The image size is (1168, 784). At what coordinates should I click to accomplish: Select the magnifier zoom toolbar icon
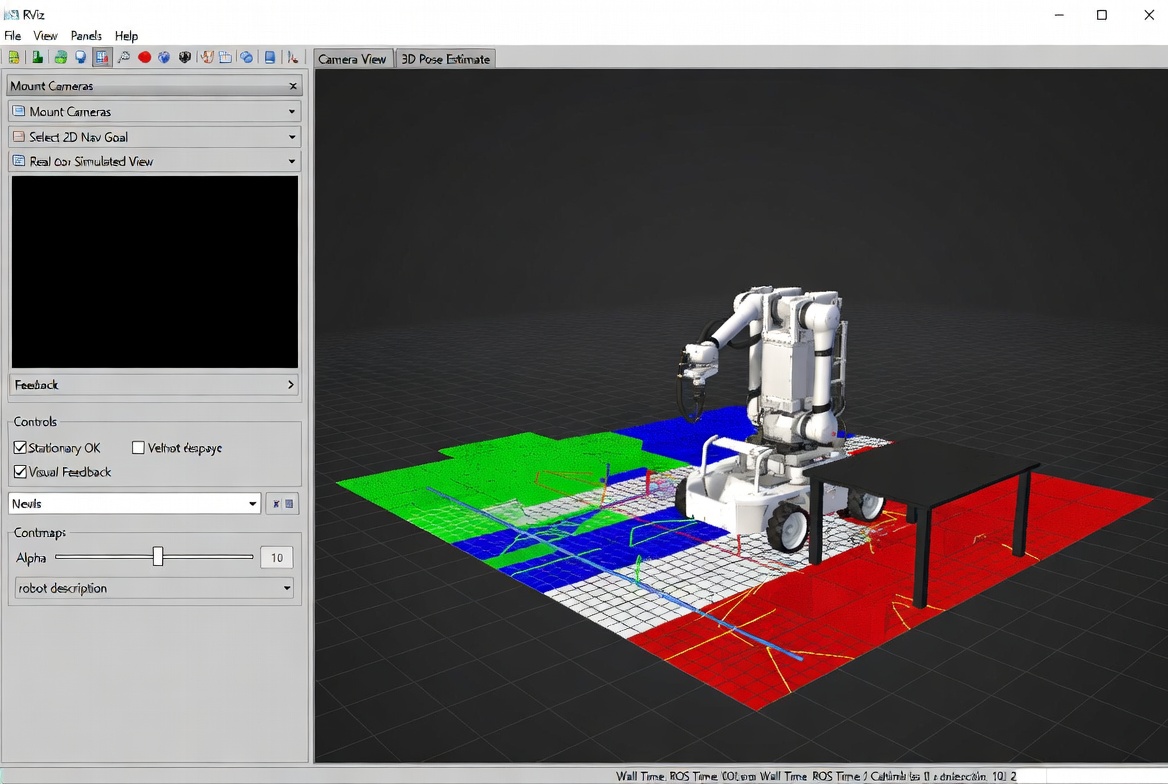(124, 57)
